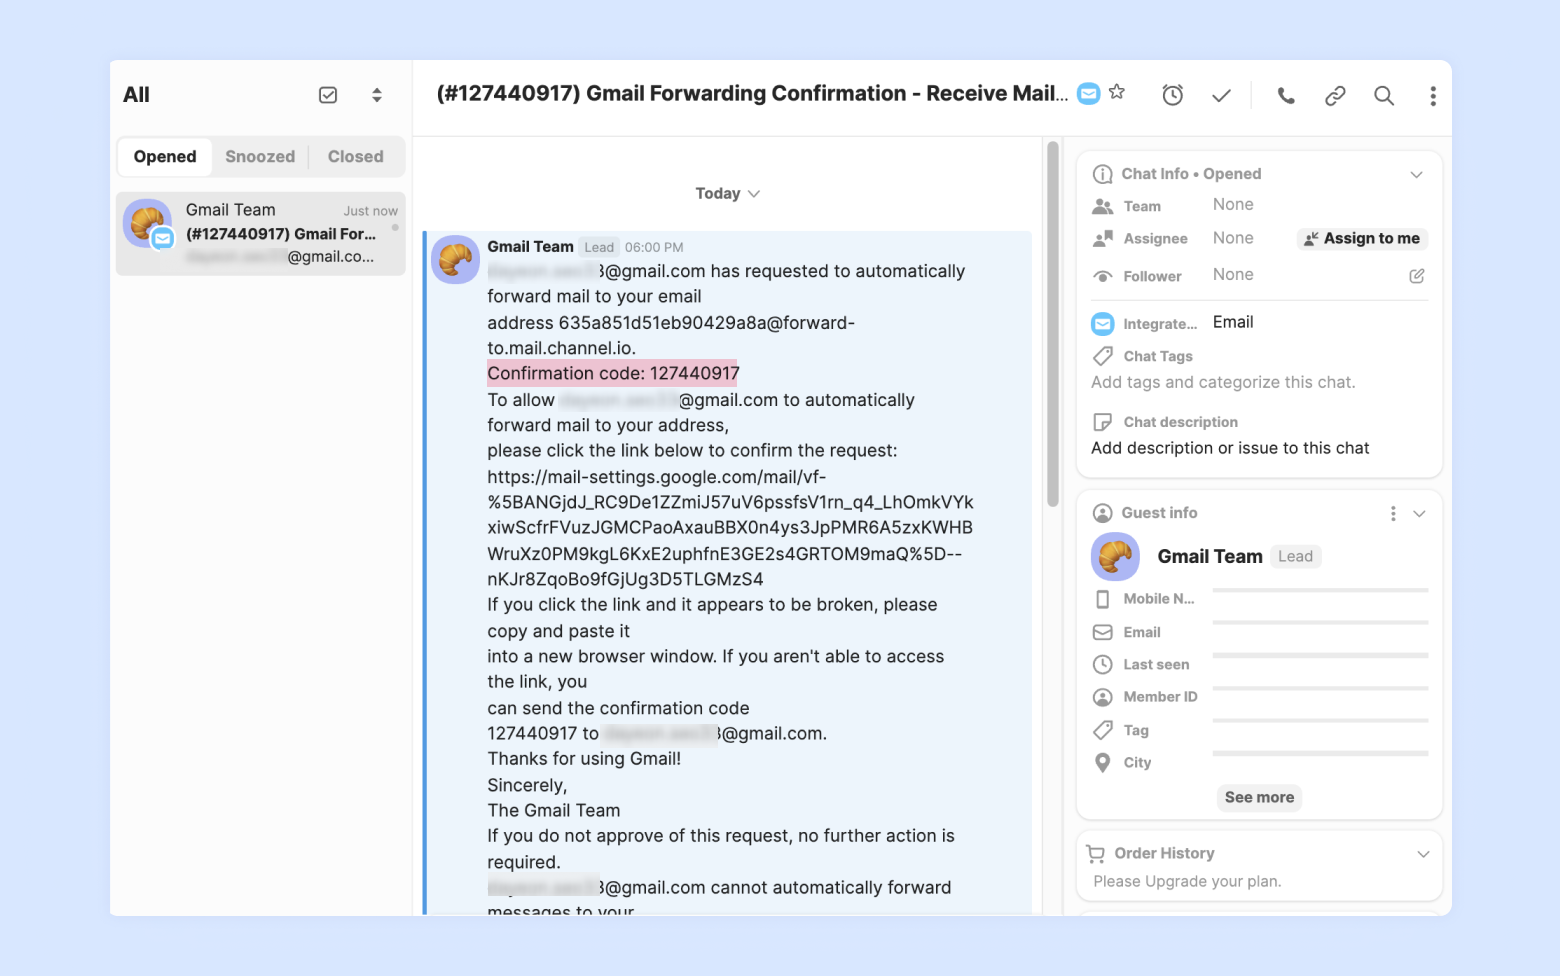Click the Gmail Team sender name in the message
This screenshot has width=1560, height=976.
tap(530, 247)
